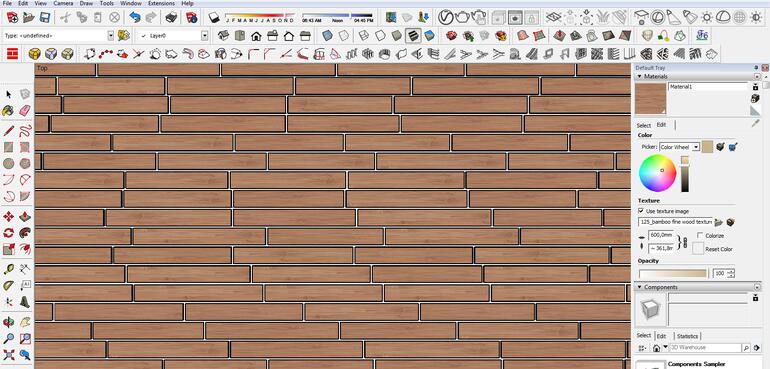Click the 3D Warehouse search field
Image resolution: width=770 pixels, height=369 pixels.
coord(705,348)
